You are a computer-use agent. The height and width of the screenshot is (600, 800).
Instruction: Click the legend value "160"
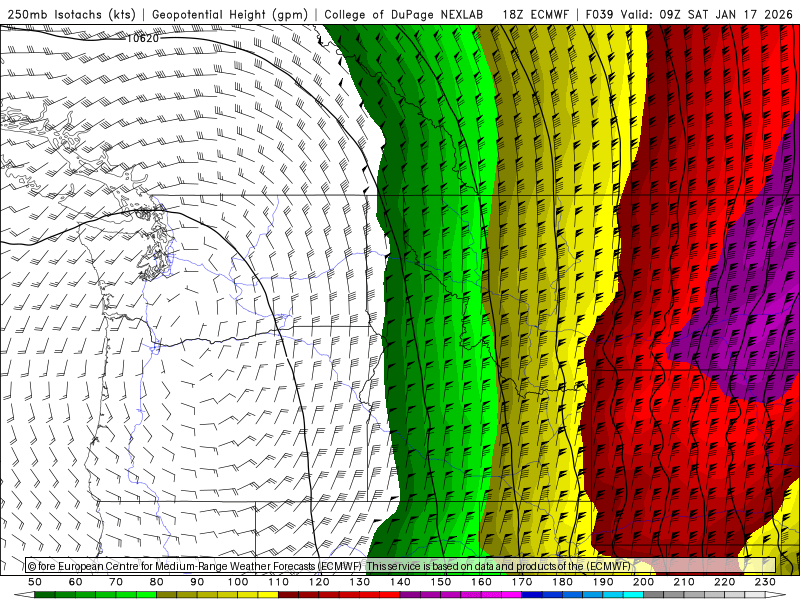coord(481,582)
